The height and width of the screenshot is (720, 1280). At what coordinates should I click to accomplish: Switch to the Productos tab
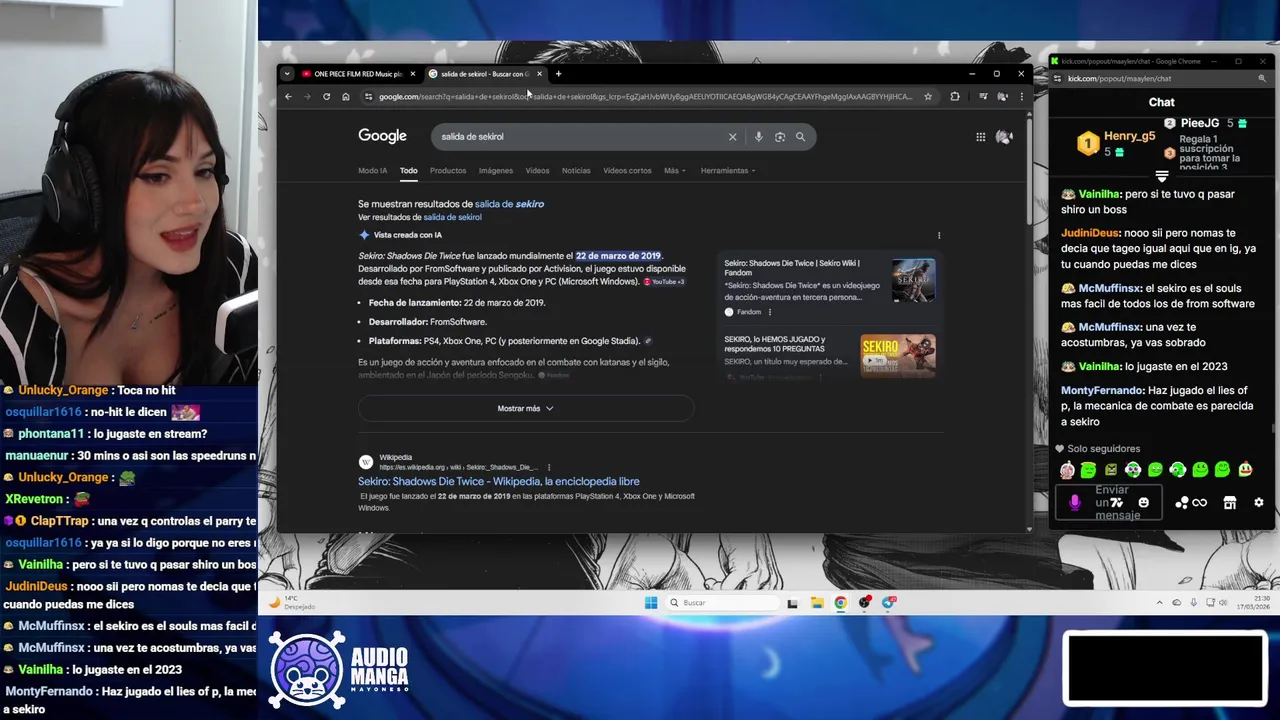click(x=448, y=171)
